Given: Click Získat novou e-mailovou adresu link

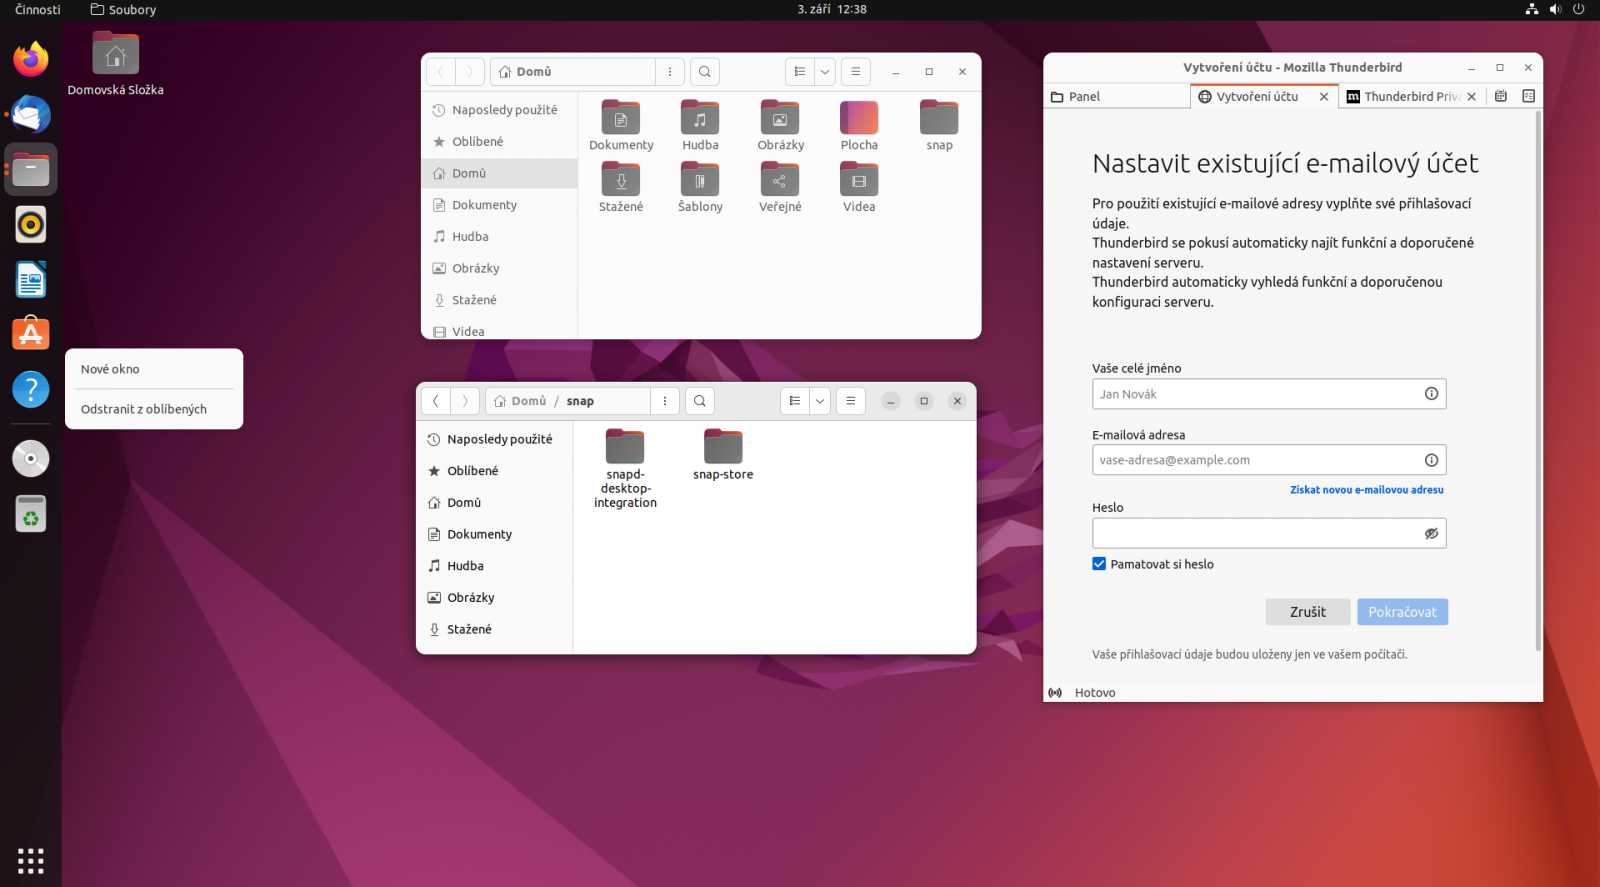Looking at the screenshot, I should tap(1366, 490).
